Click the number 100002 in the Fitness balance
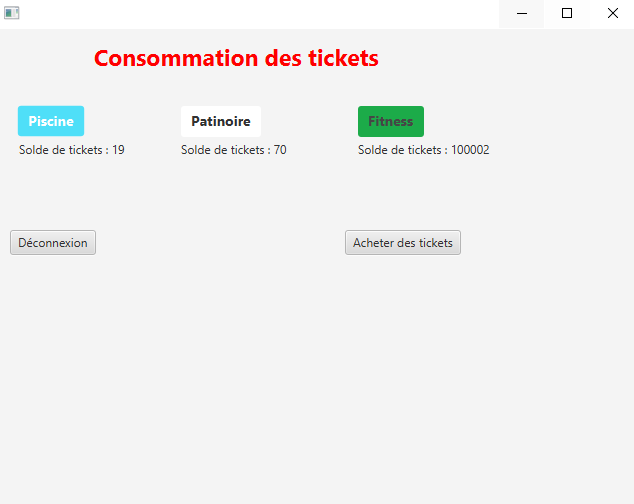The width and height of the screenshot is (634, 504). tap(470, 150)
